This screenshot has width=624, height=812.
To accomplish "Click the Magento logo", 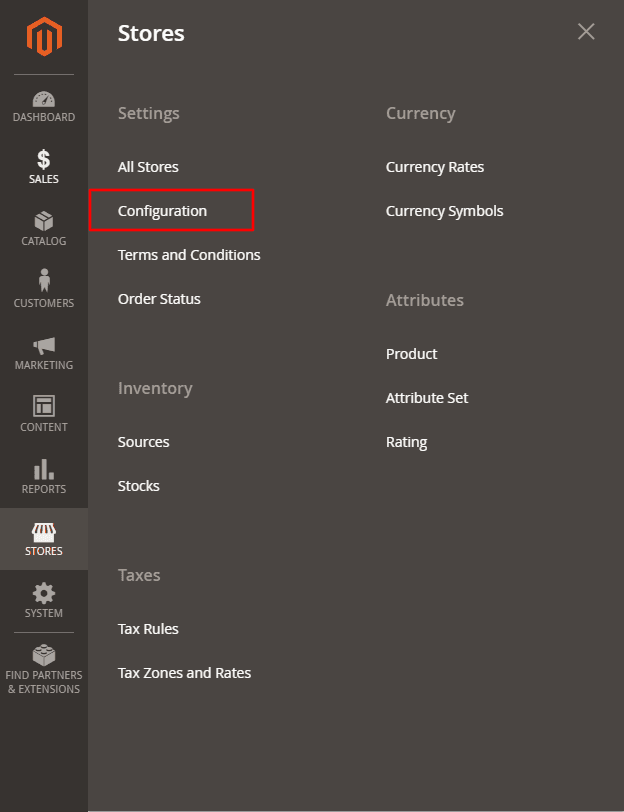I will pyautogui.click(x=43, y=38).
